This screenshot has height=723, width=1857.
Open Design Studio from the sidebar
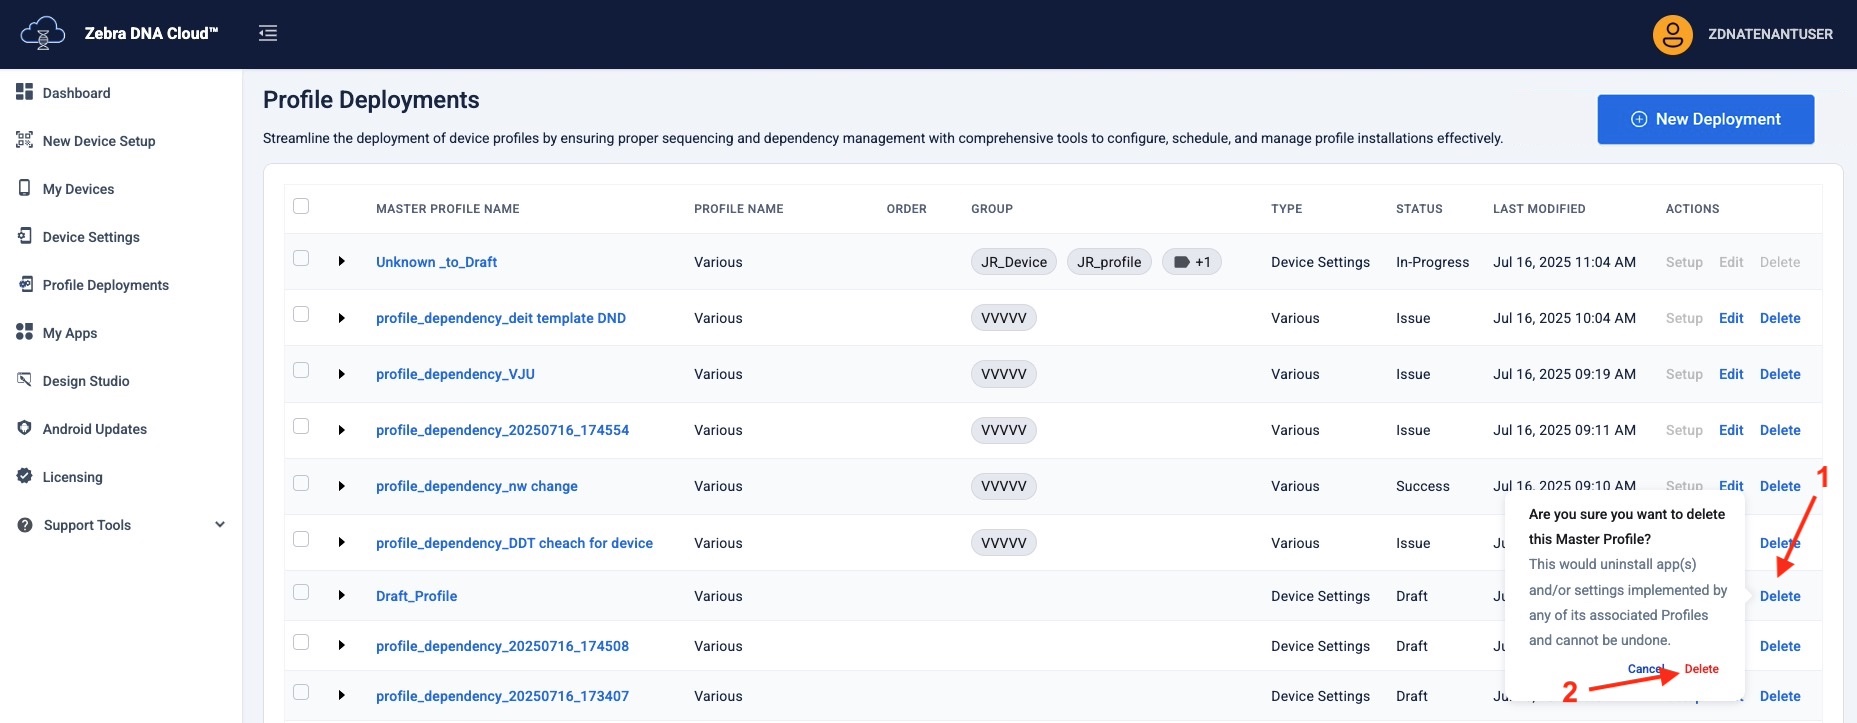click(x=86, y=381)
